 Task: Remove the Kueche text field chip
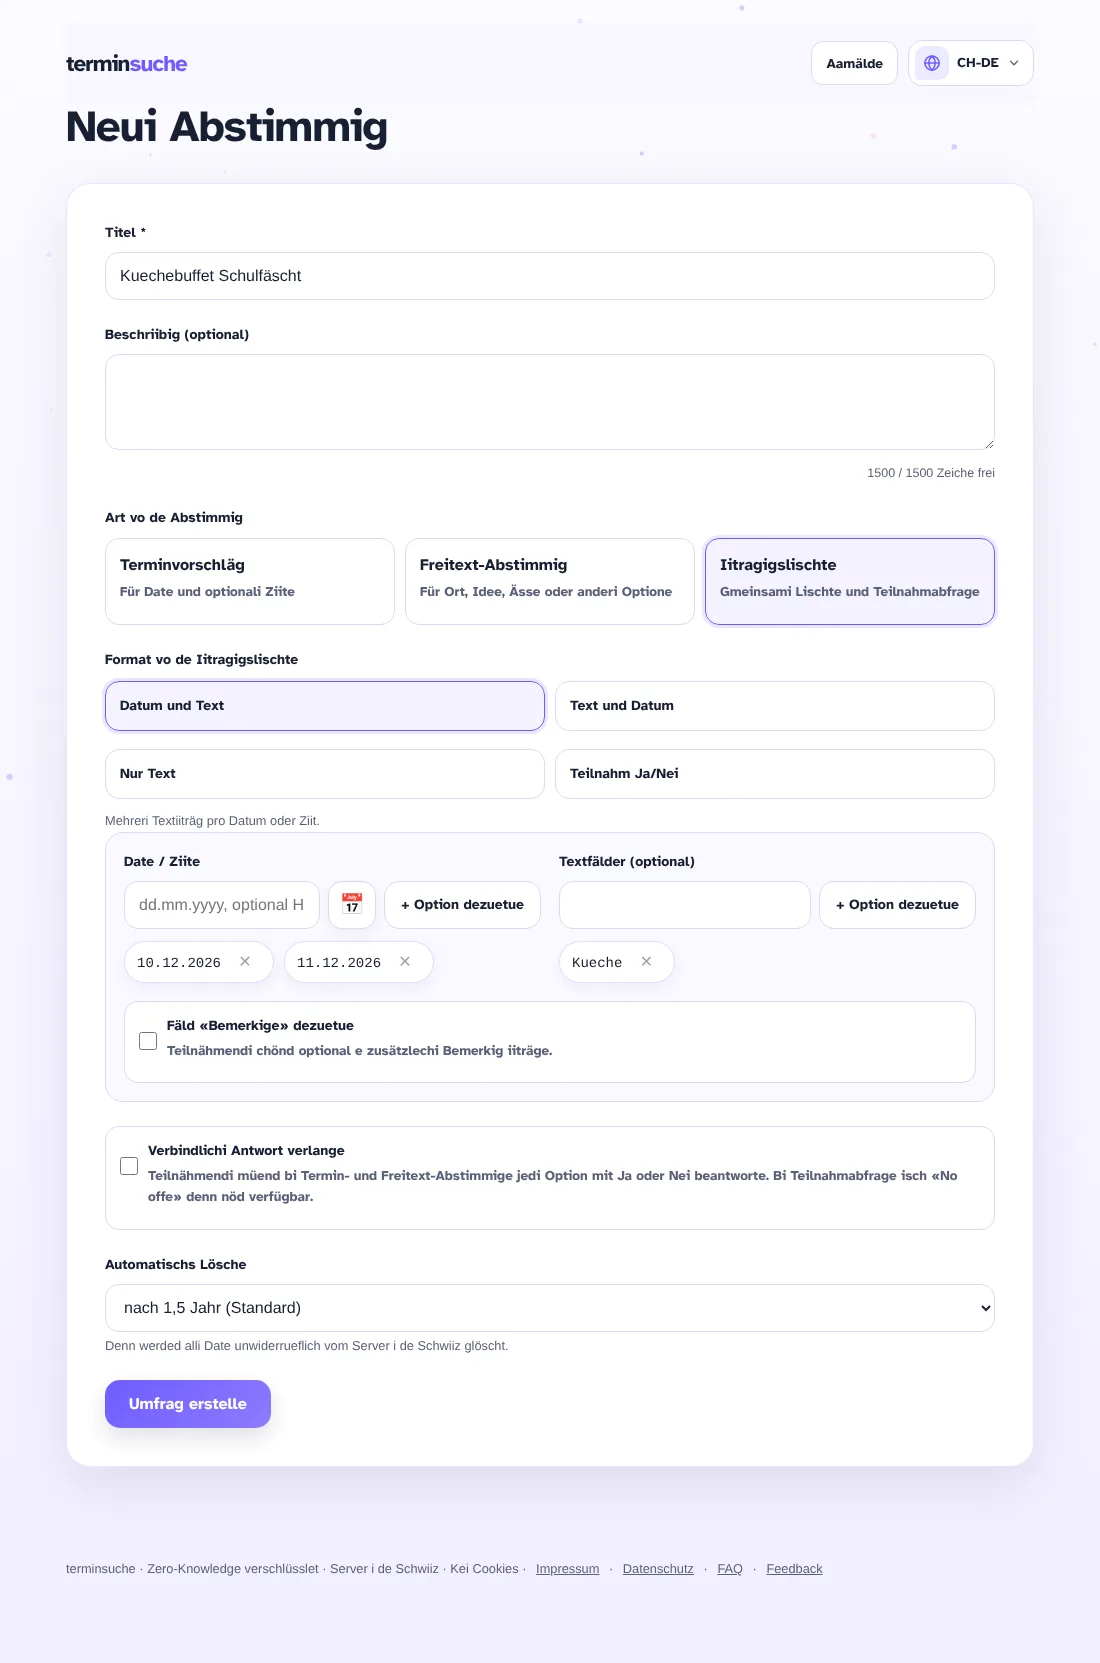(x=647, y=961)
